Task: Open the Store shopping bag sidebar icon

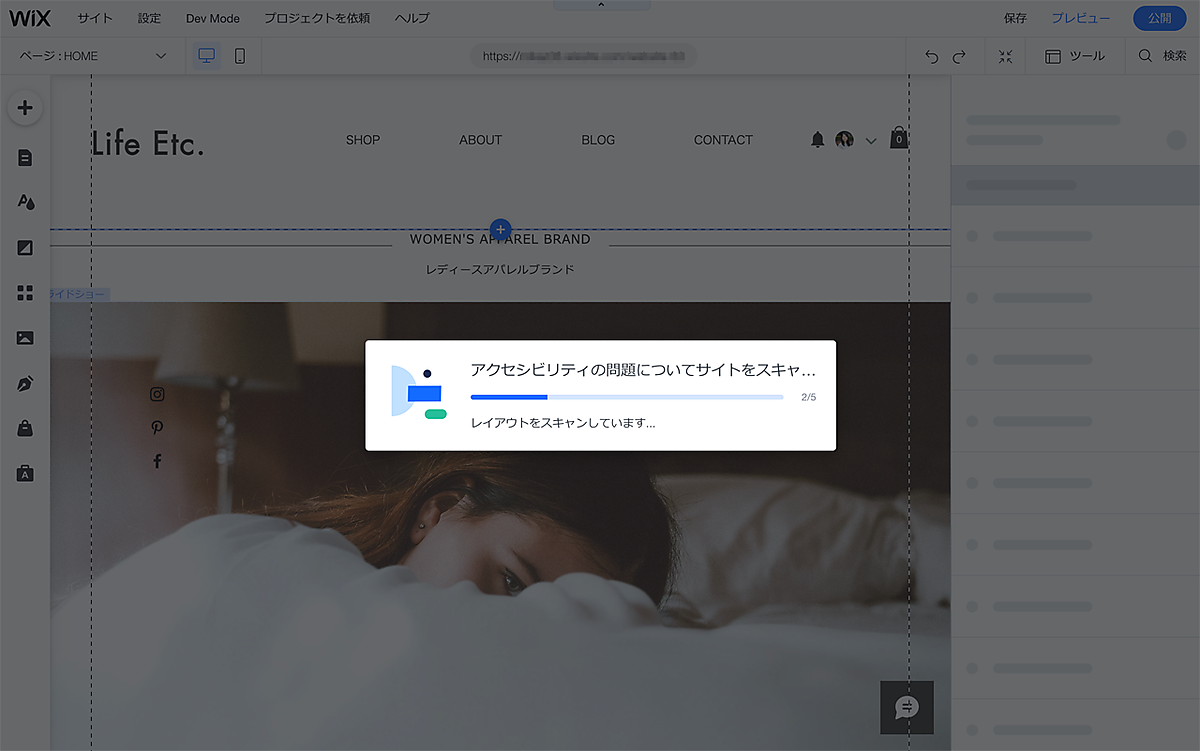Action: (25, 428)
